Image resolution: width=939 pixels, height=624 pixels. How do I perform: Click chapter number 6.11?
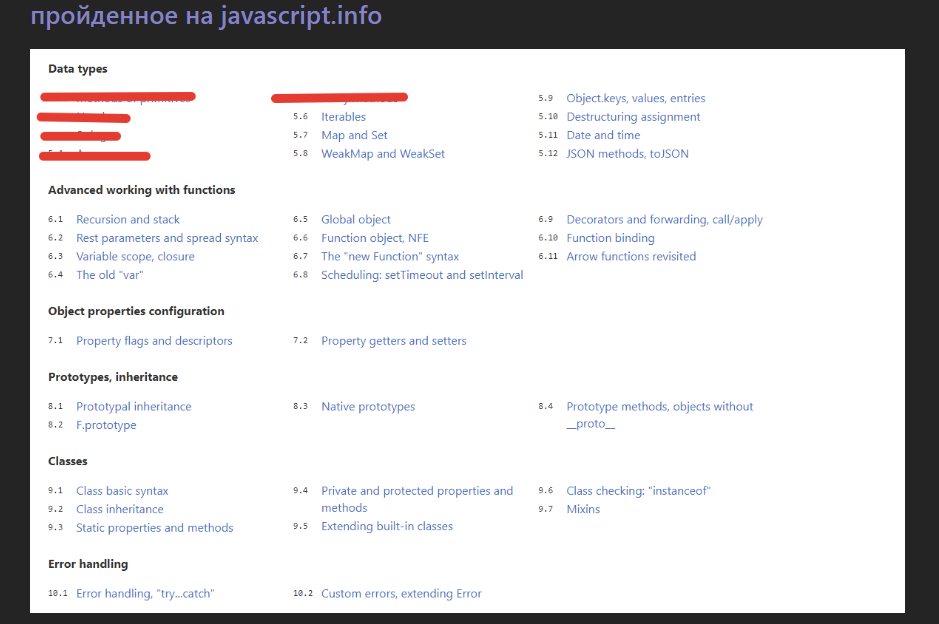click(x=548, y=257)
